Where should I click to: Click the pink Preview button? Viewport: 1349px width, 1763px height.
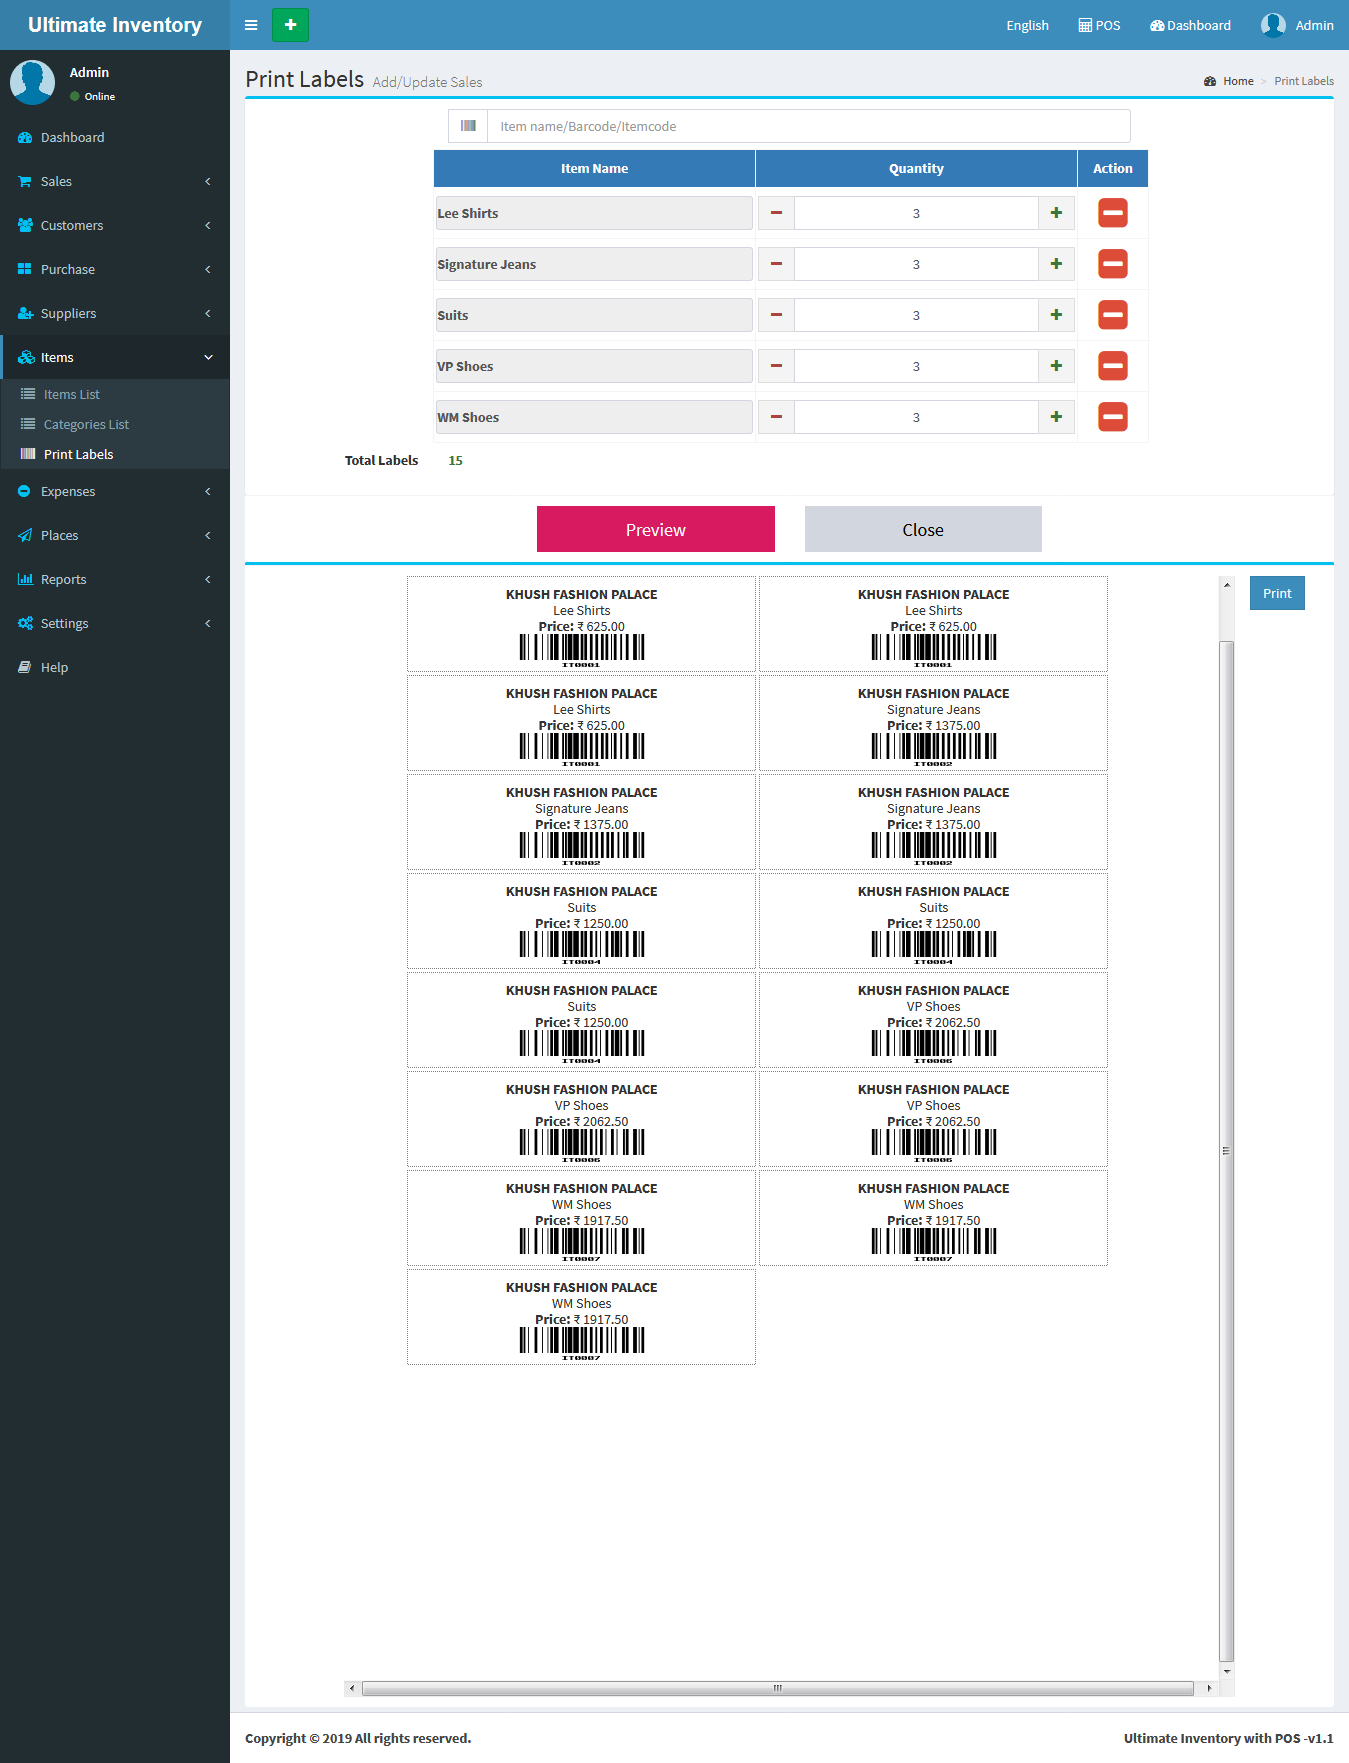click(x=655, y=529)
